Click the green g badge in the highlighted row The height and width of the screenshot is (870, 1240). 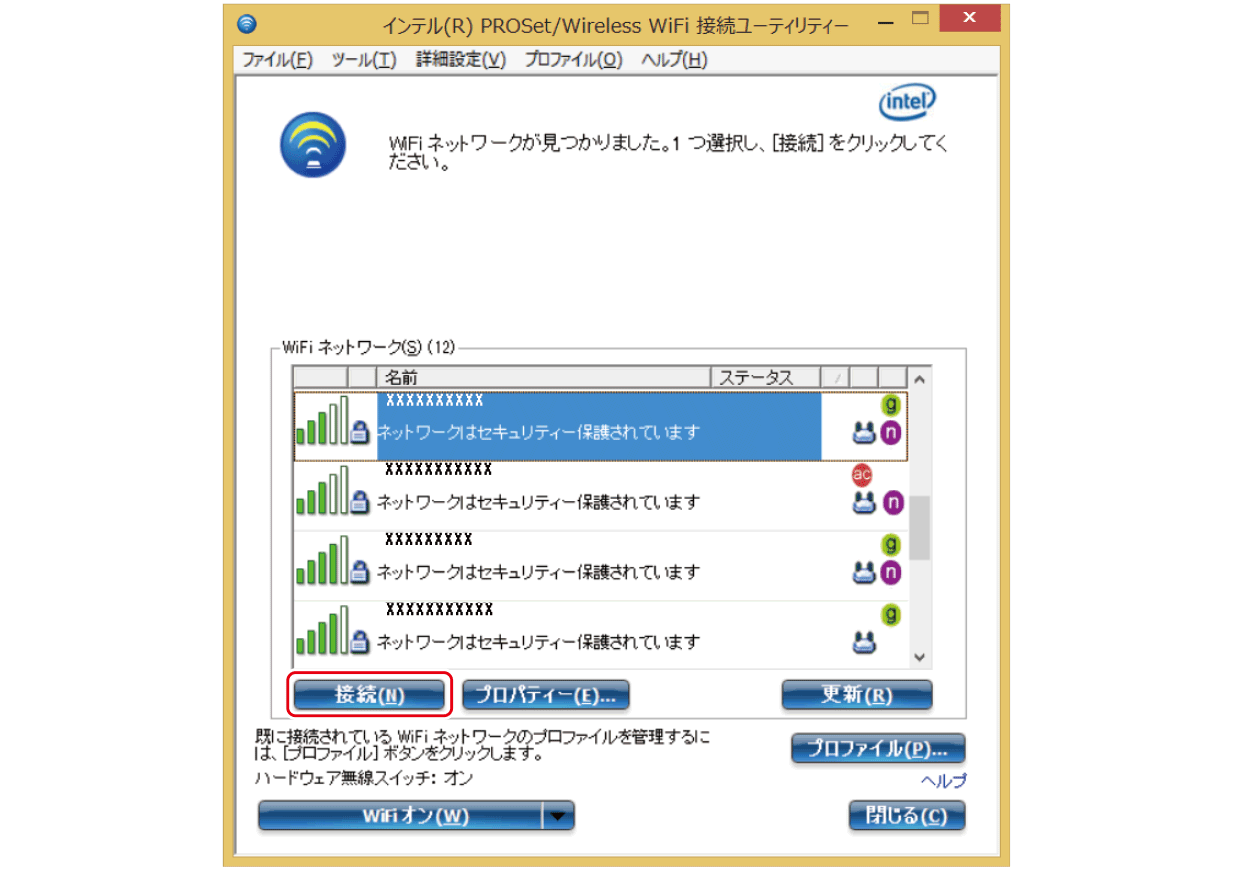point(891,406)
